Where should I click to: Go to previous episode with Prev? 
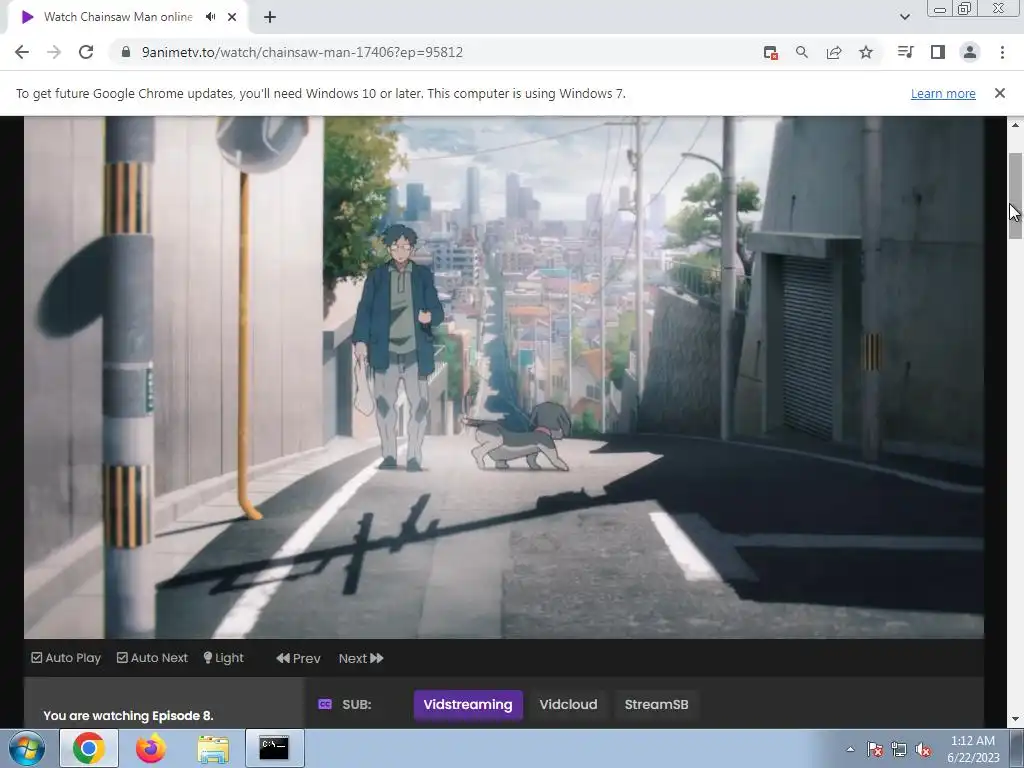[x=298, y=658]
